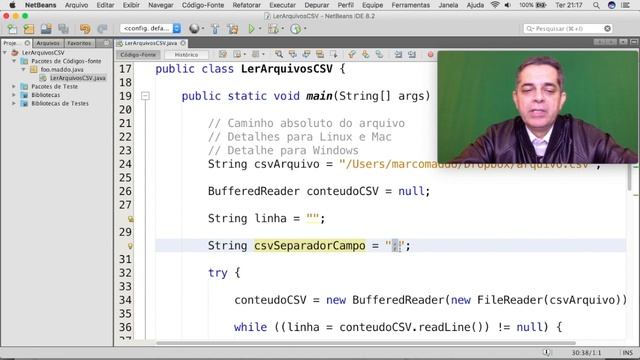
Task: Click the Last Edit editor toolbar icon
Action: 222,54
